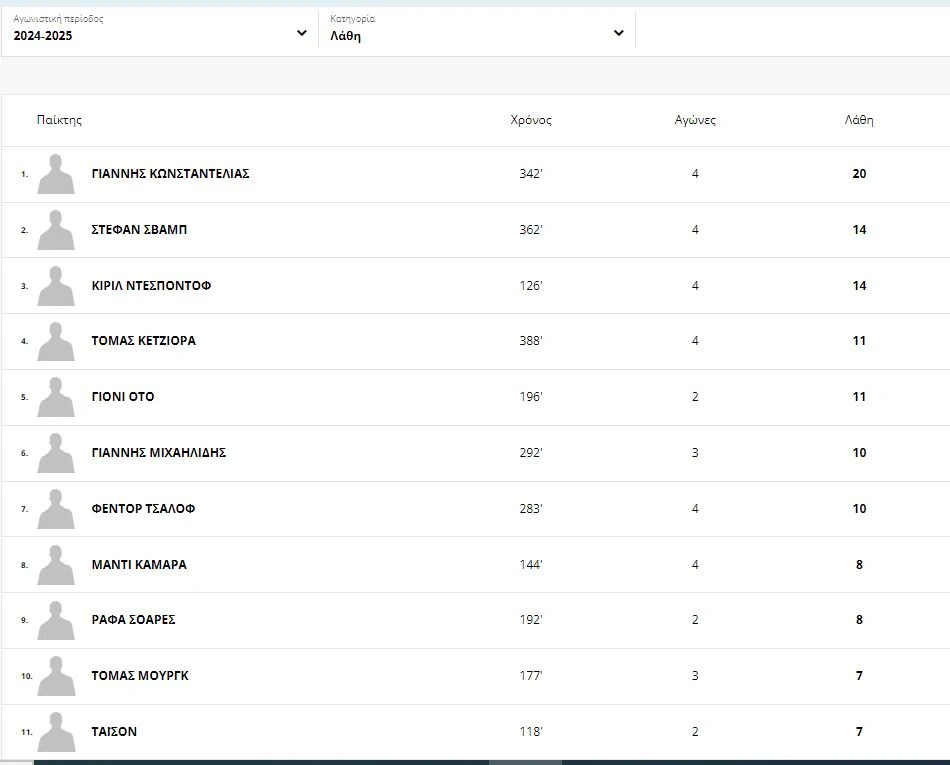The image size is (950, 765).
Task: Click avatar of Γιόνι Ότο
Action: [x=56, y=397]
